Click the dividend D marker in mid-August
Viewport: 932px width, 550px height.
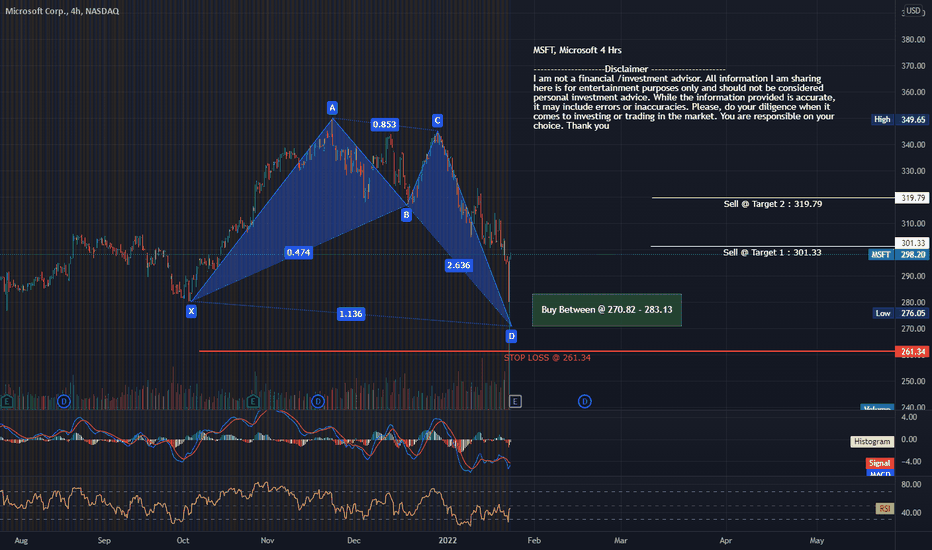64,401
